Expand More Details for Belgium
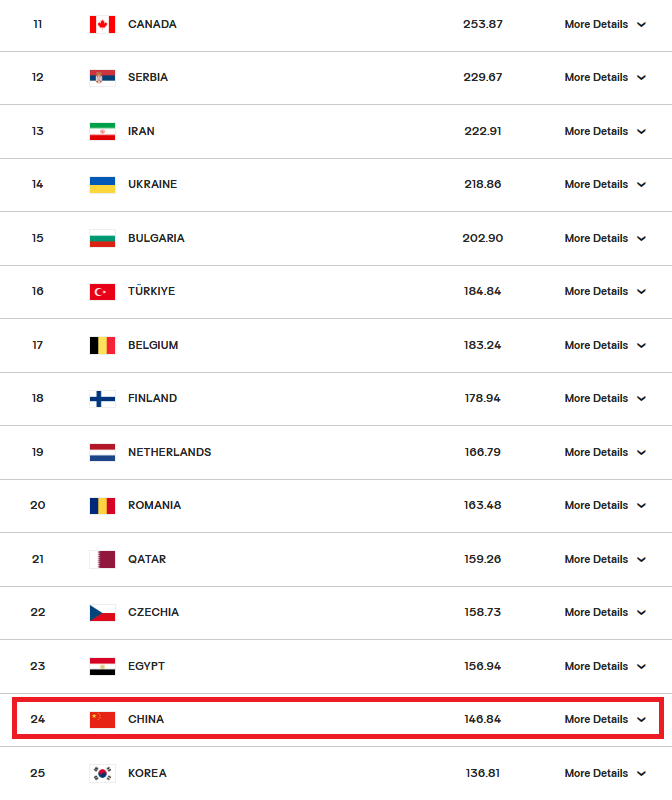The width and height of the screenshot is (672, 800). [605, 345]
